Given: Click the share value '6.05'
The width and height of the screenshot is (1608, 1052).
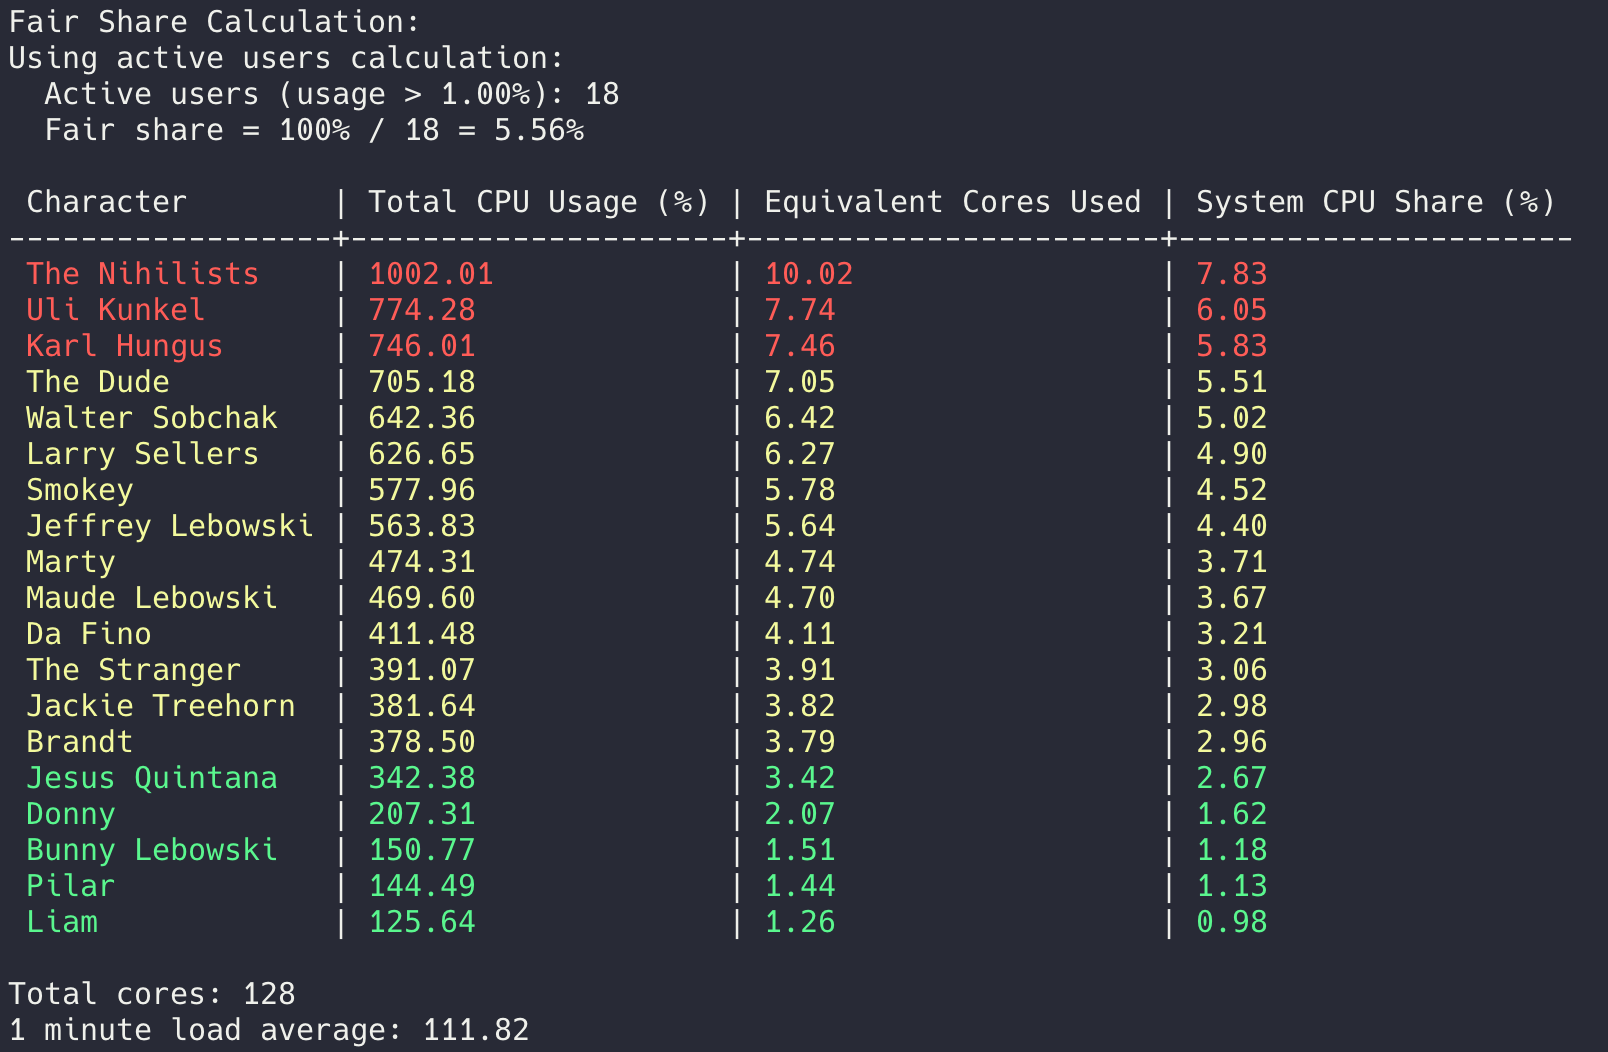Looking at the screenshot, I should (1232, 310).
